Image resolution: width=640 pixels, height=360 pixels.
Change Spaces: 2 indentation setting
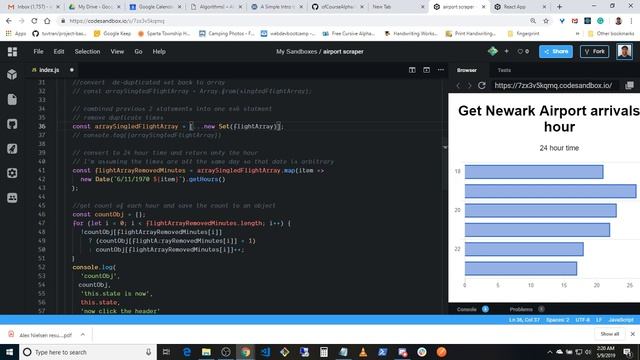point(558,320)
